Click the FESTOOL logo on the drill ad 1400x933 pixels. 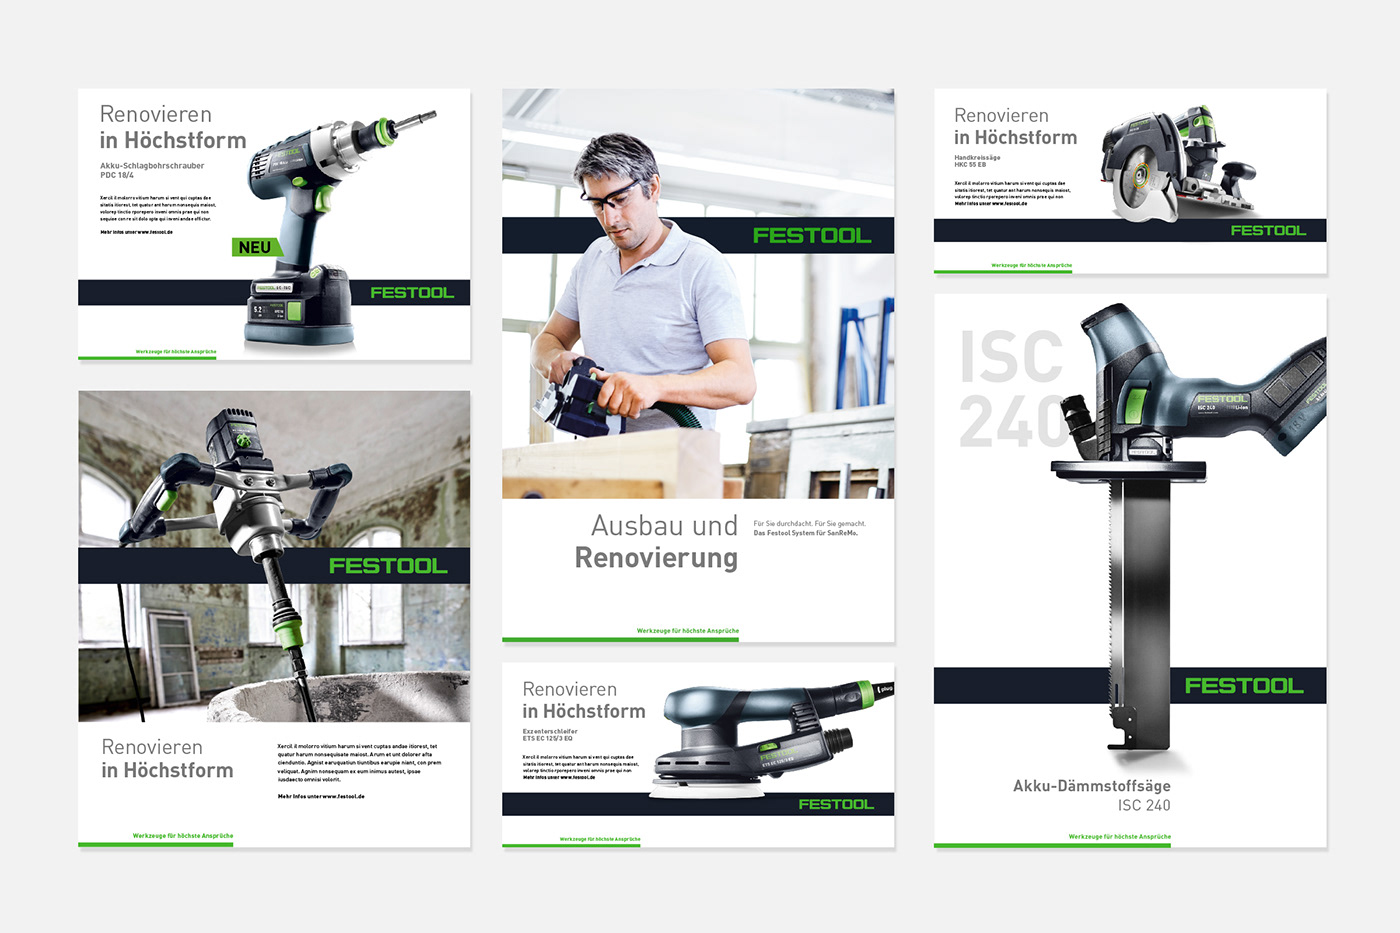coord(411,291)
